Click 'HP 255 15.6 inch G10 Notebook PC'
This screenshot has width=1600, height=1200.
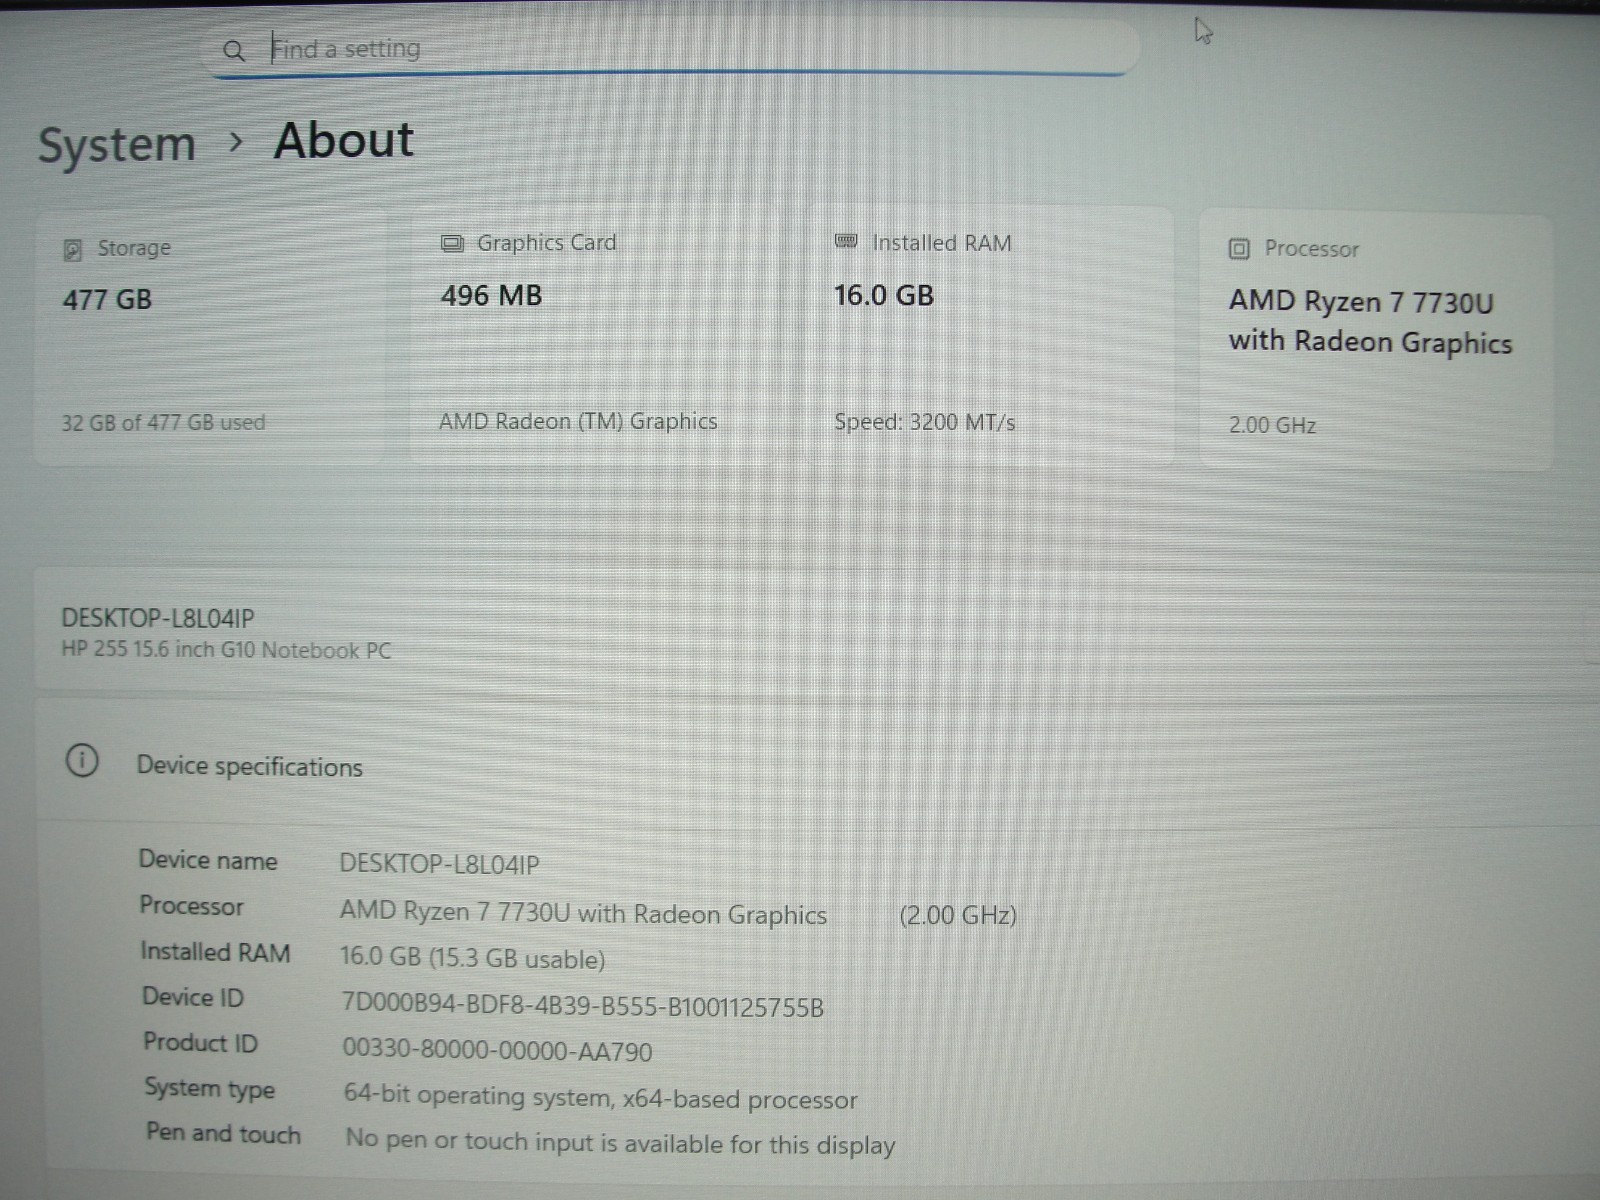226,650
